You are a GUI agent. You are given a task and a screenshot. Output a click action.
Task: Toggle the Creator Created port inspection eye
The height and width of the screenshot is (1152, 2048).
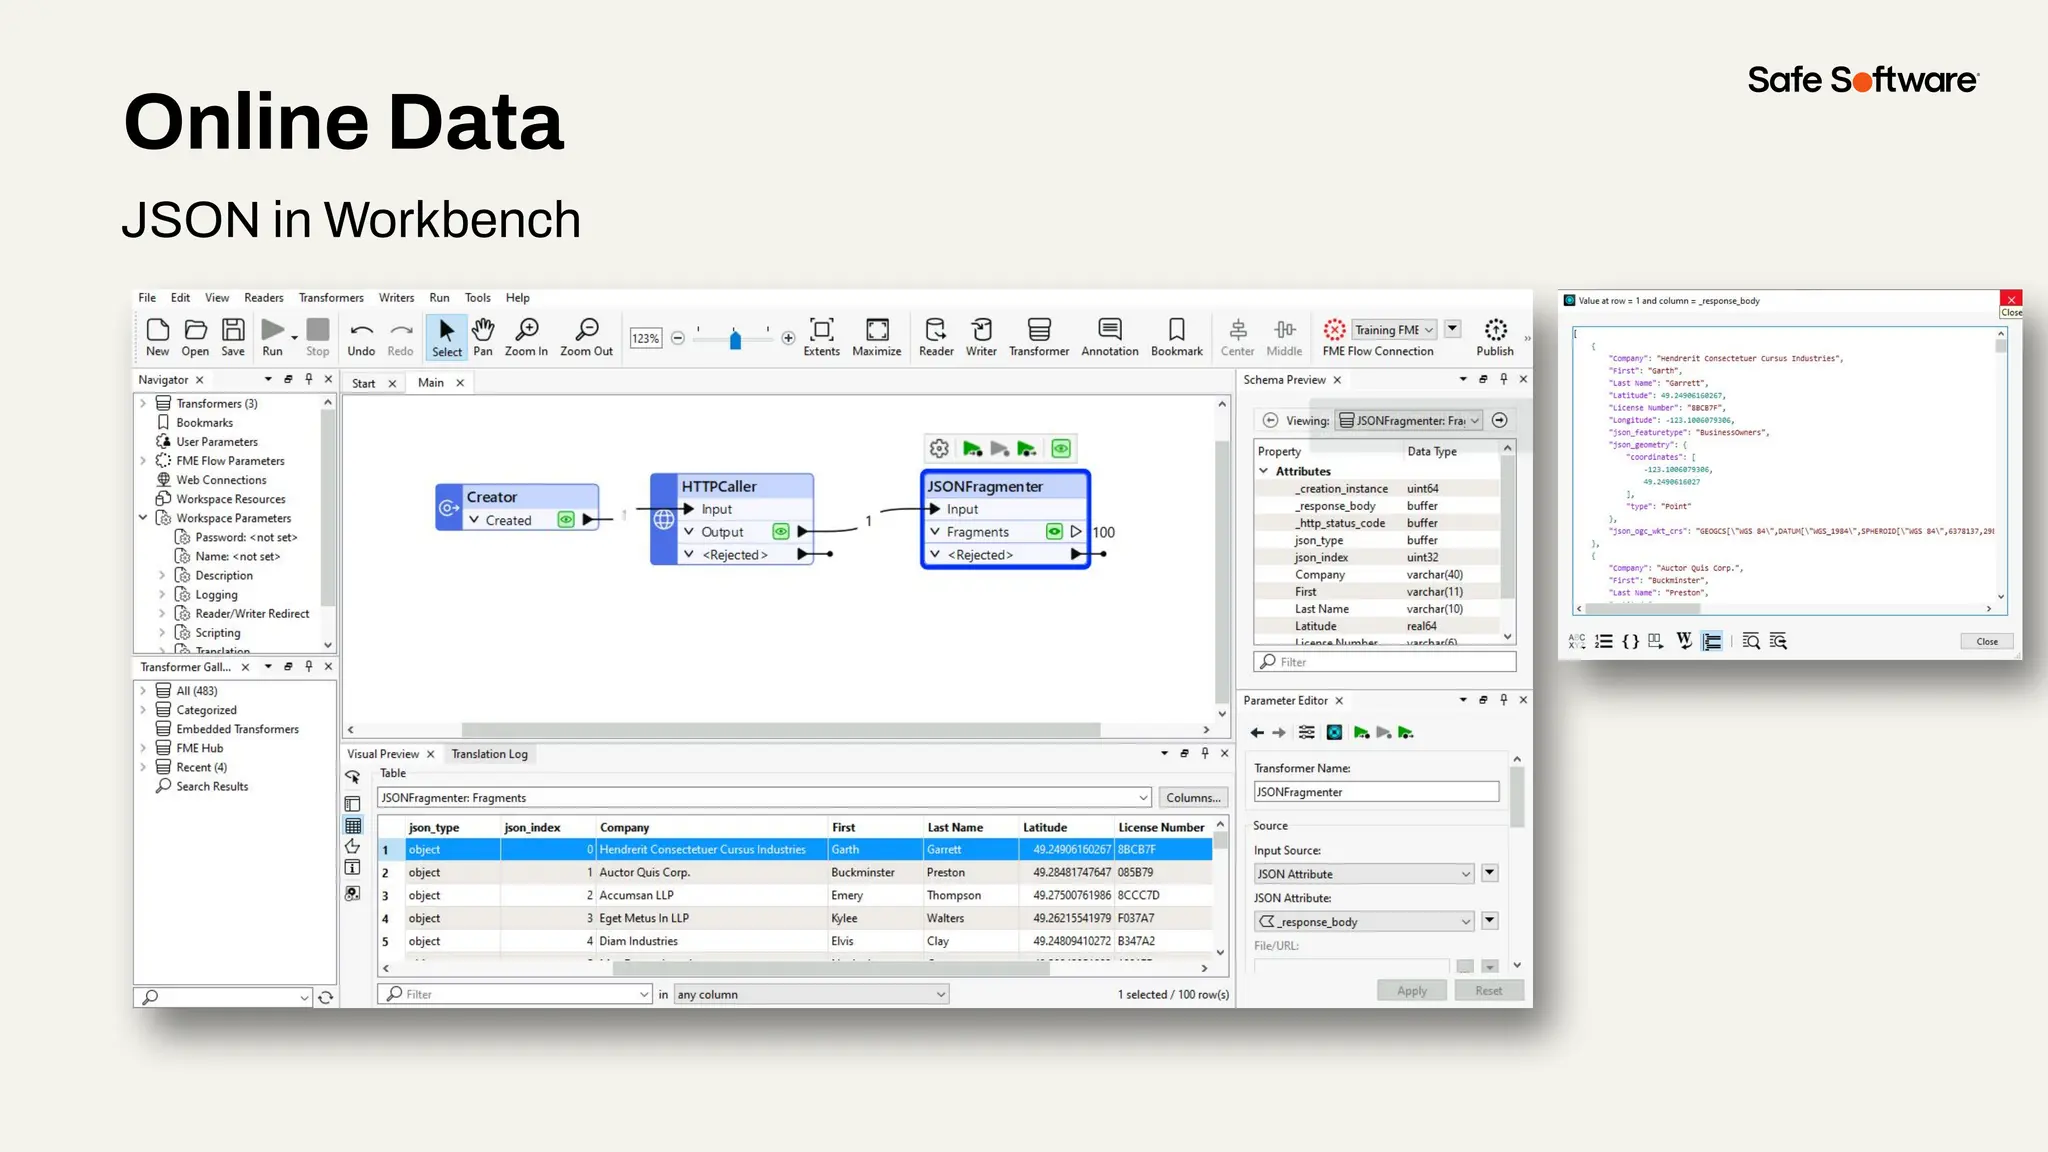pyautogui.click(x=566, y=520)
